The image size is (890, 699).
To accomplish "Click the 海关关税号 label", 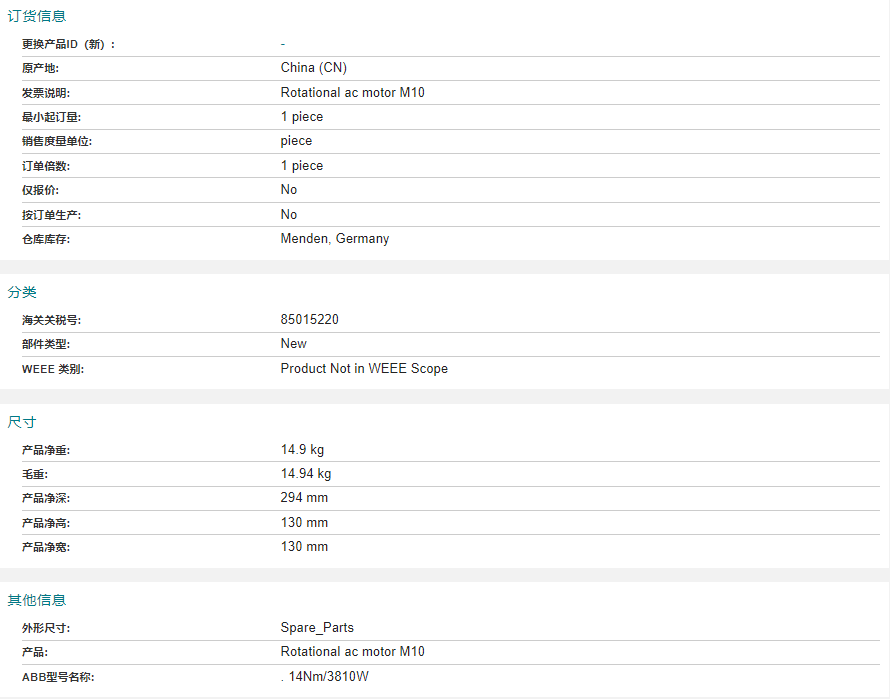I will [x=51, y=321].
